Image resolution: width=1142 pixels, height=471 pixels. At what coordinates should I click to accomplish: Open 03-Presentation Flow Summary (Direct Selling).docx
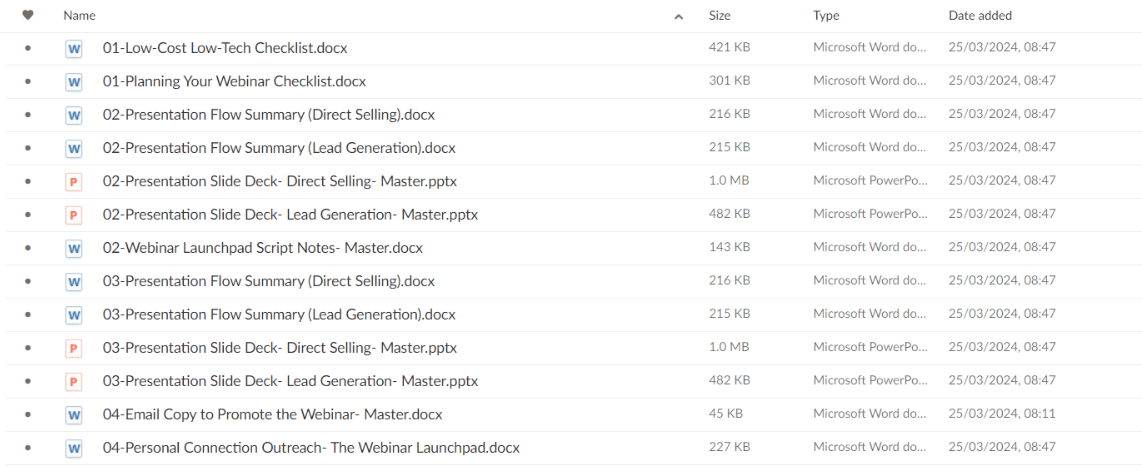269,281
